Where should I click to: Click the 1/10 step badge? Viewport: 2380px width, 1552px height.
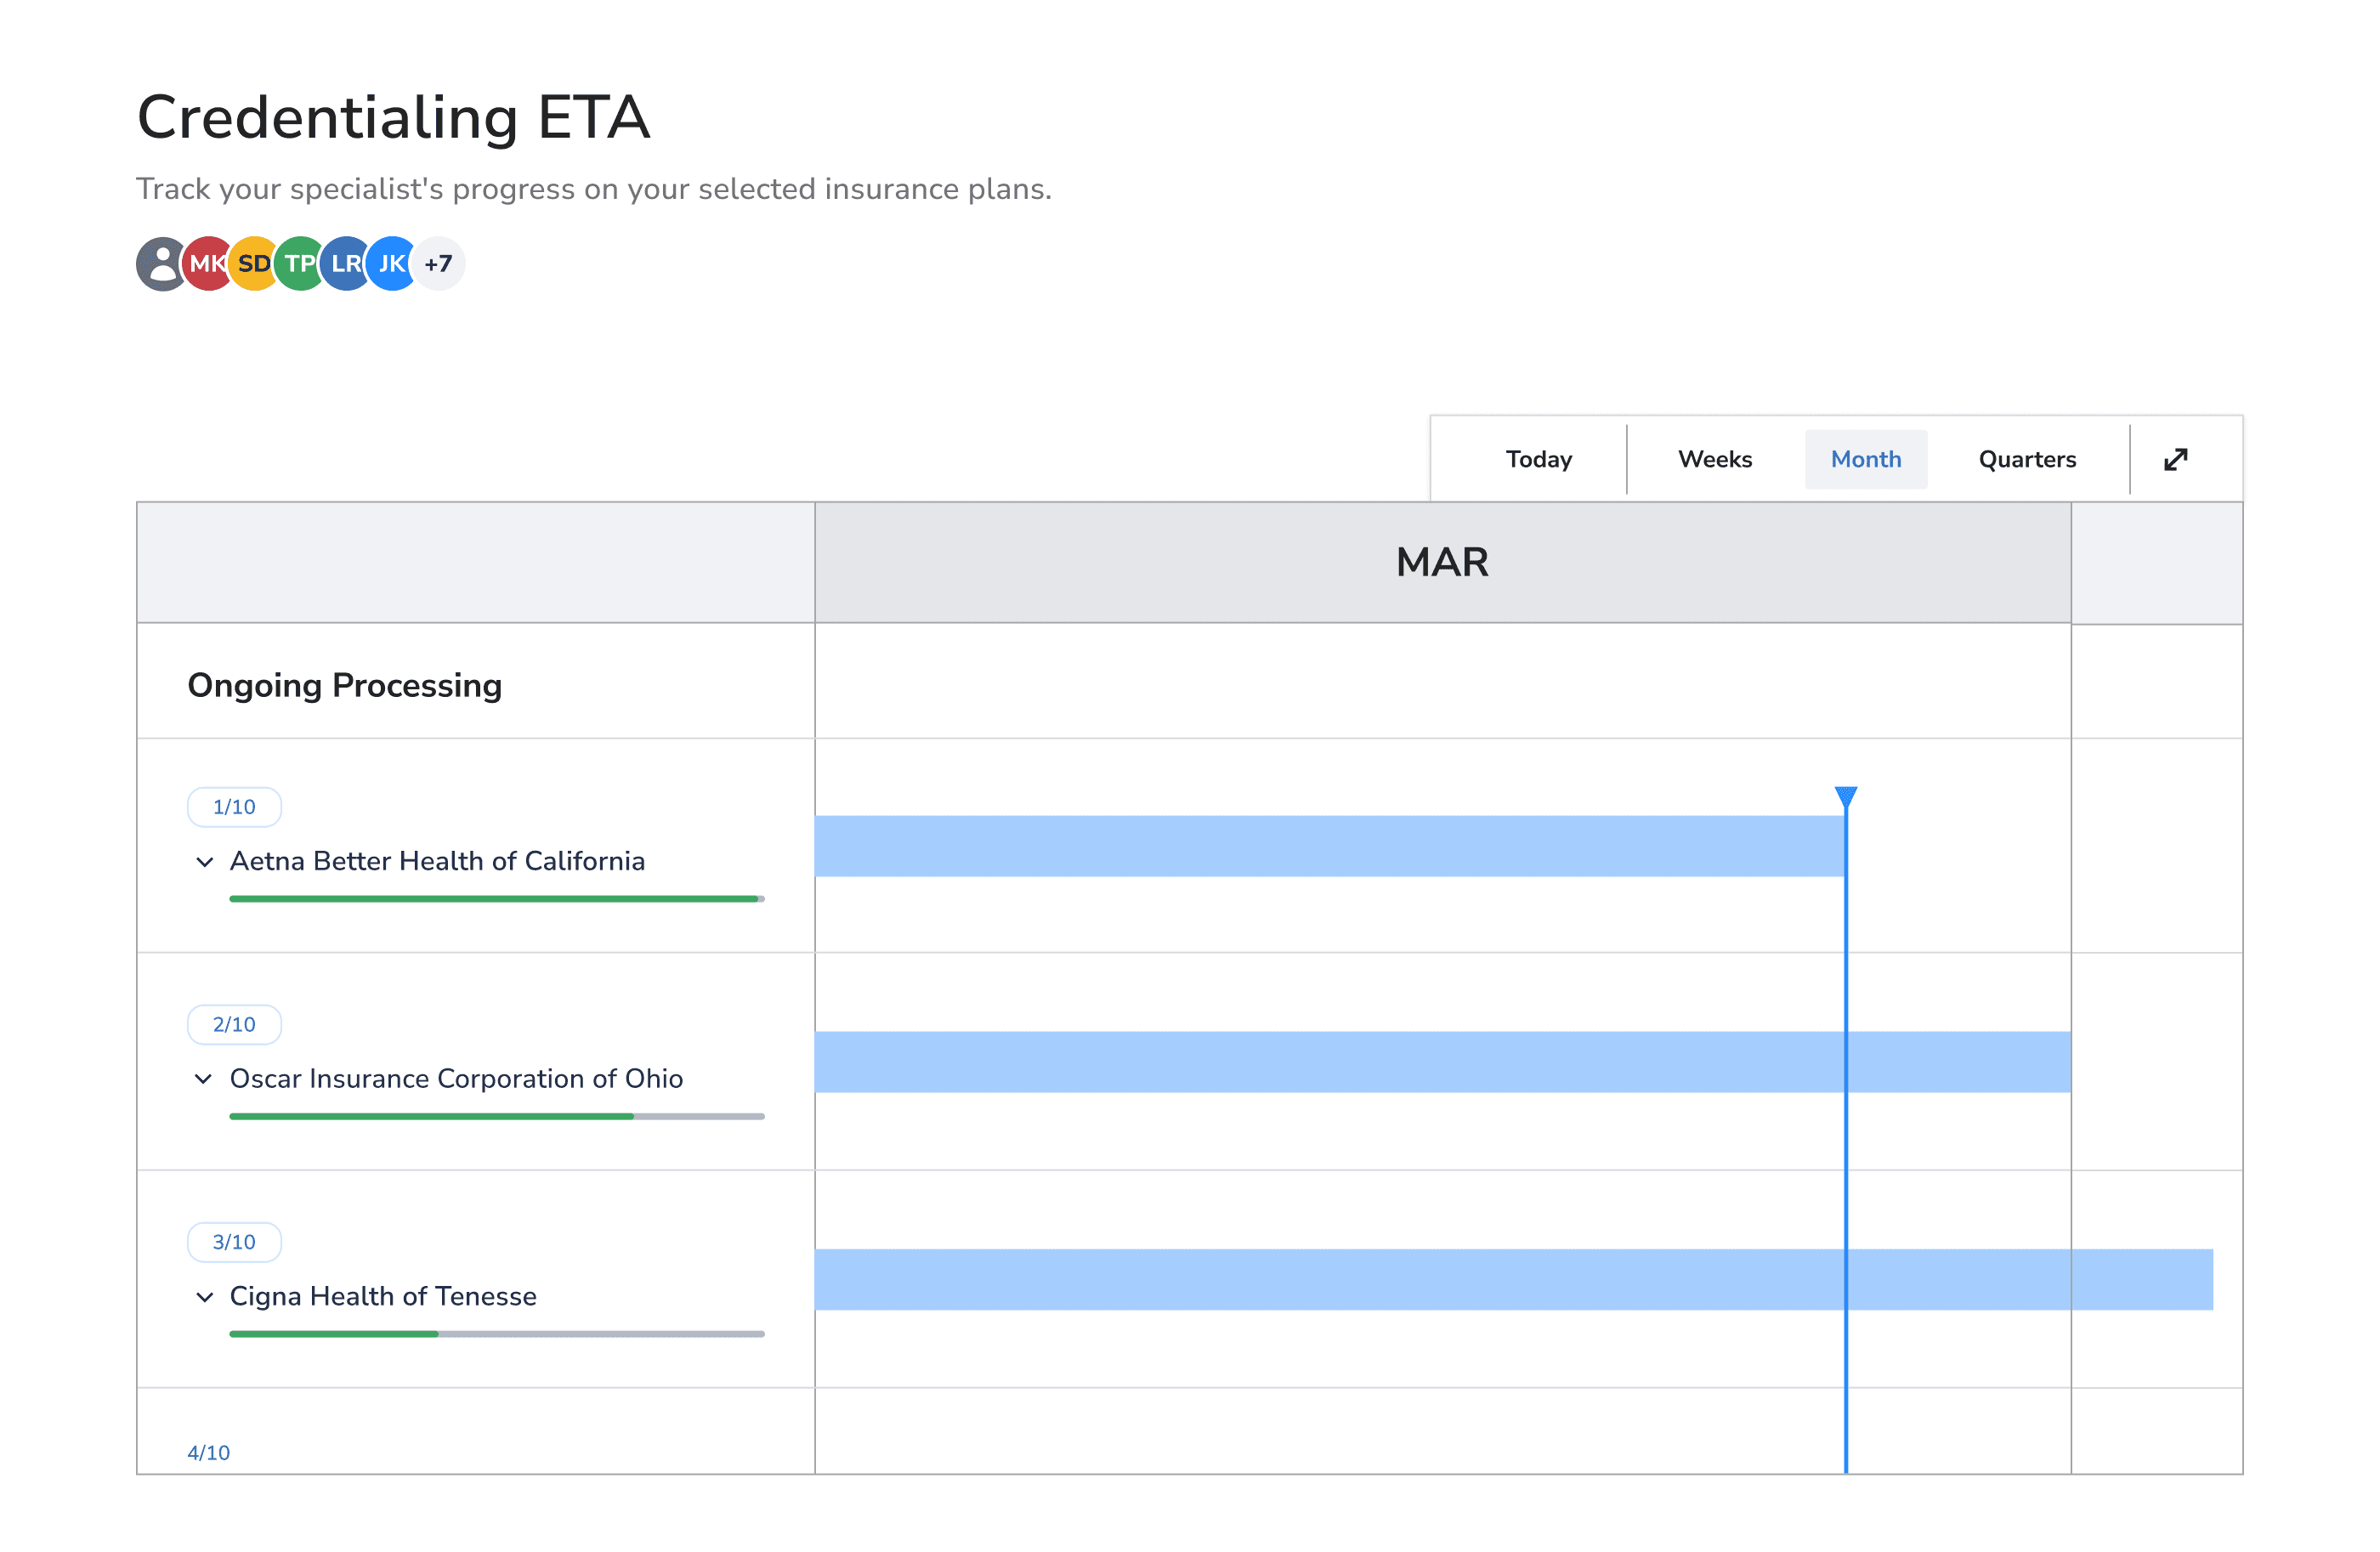pyautogui.click(x=234, y=807)
